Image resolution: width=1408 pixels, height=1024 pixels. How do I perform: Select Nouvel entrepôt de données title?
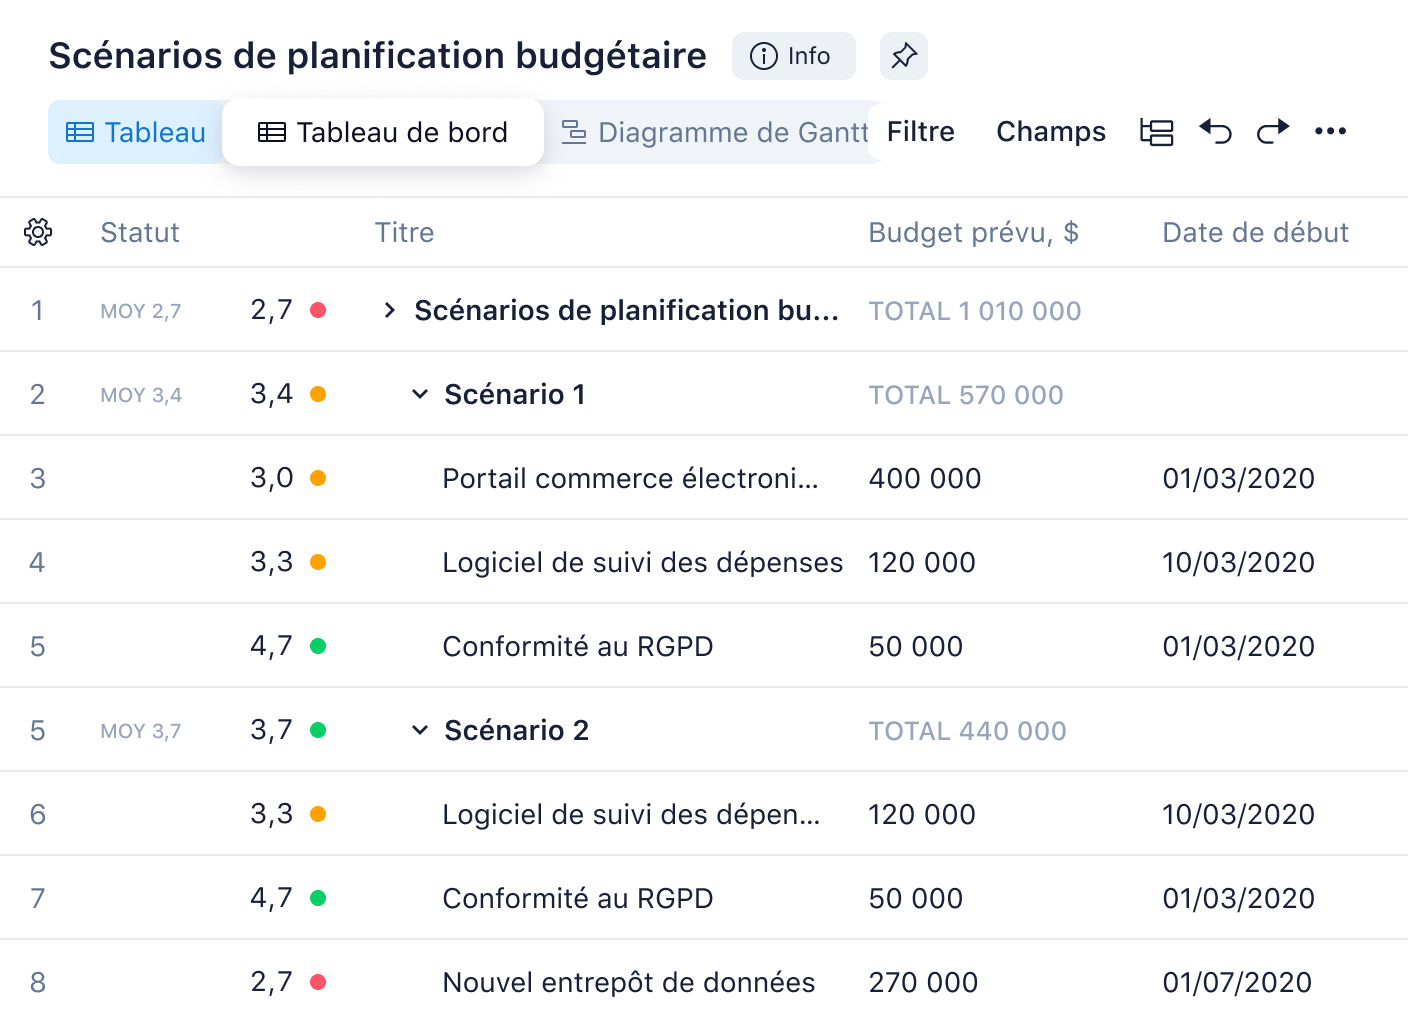[628, 982]
